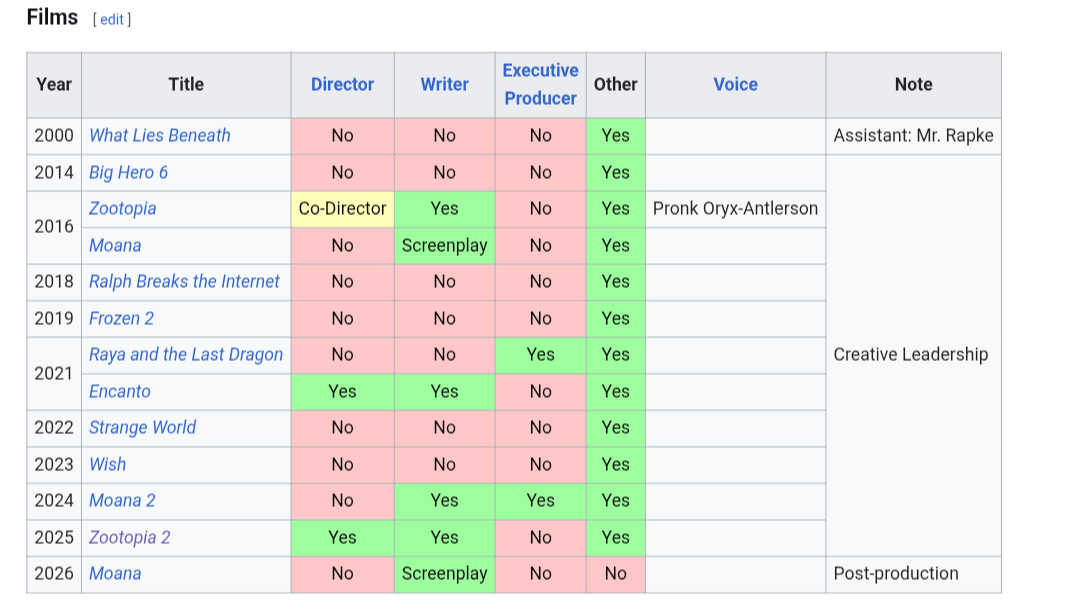Click the Pronk Oryx-Antlerson voice cell
1080x608 pixels.
tap(735, 209)
